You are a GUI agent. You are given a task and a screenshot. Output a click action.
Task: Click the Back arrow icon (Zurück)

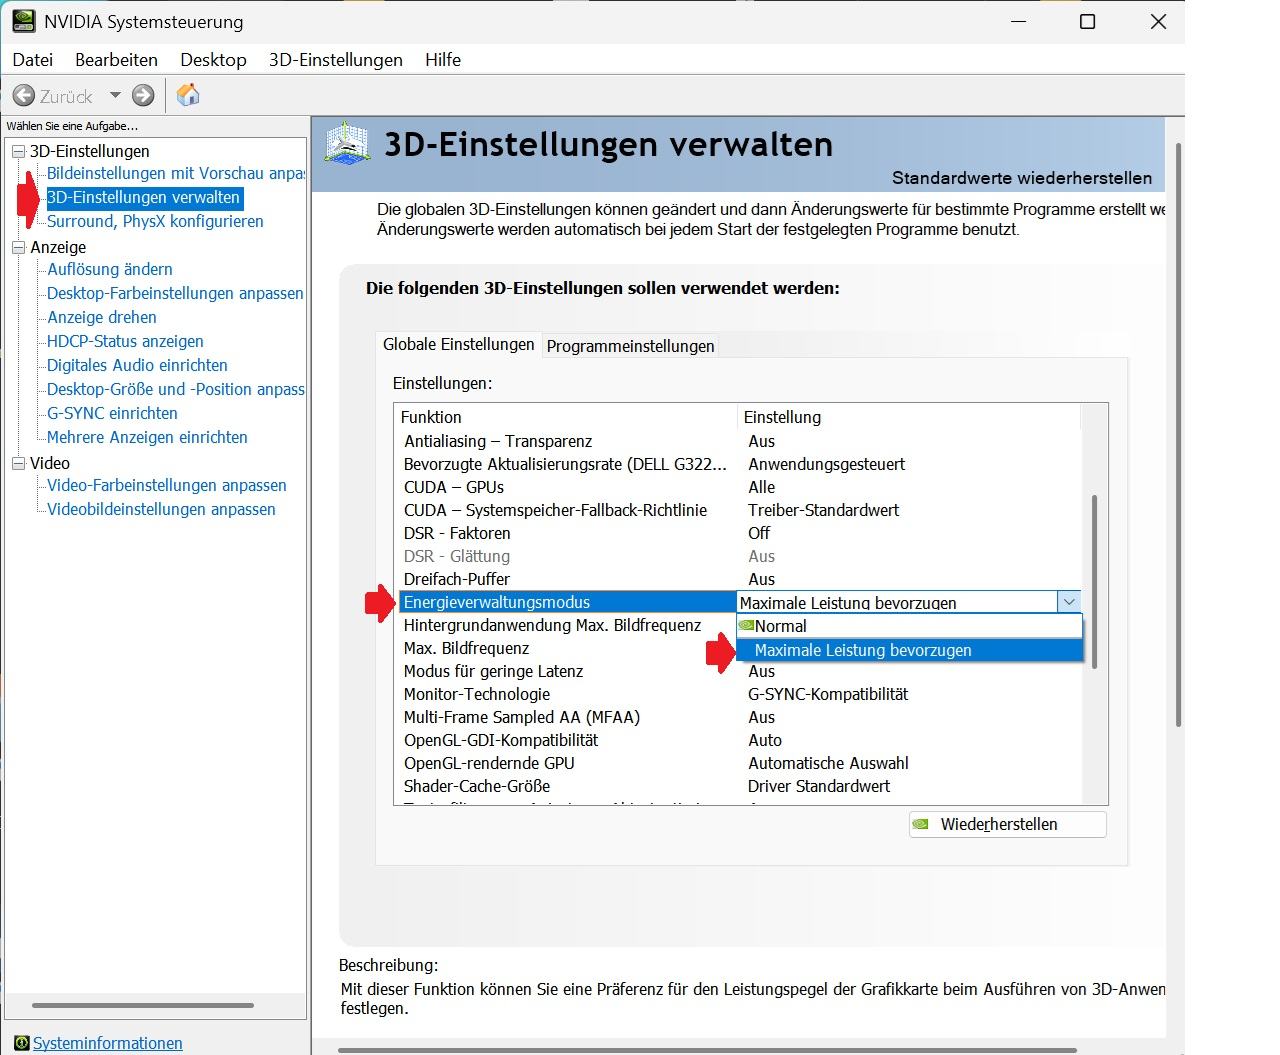pos(23,96)
